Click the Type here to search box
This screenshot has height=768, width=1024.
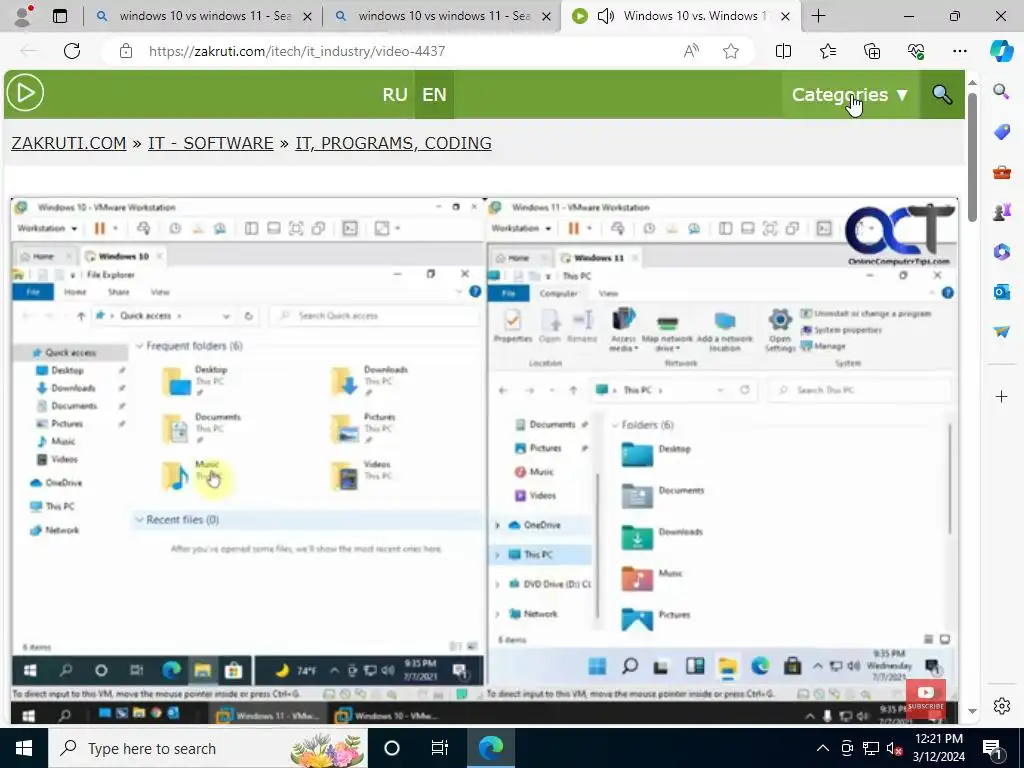[x=208, y=748]
